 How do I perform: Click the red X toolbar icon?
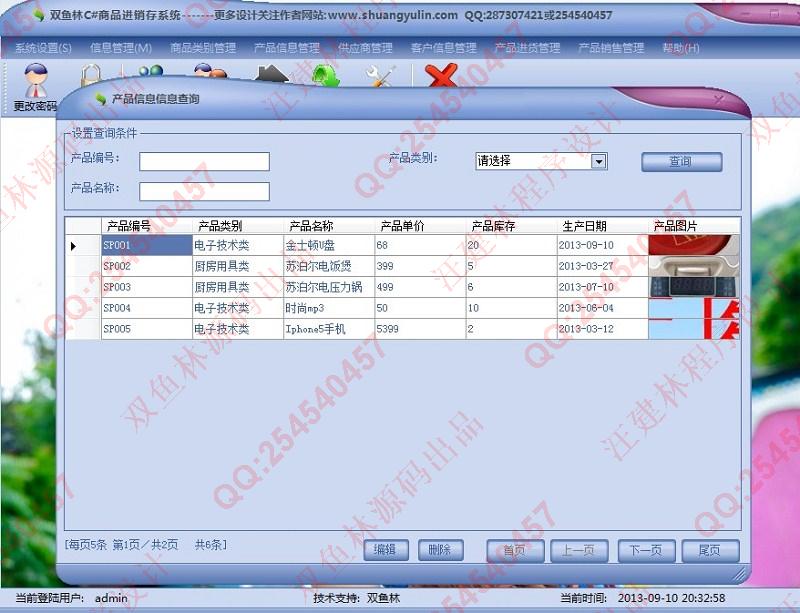click(440, 76)
